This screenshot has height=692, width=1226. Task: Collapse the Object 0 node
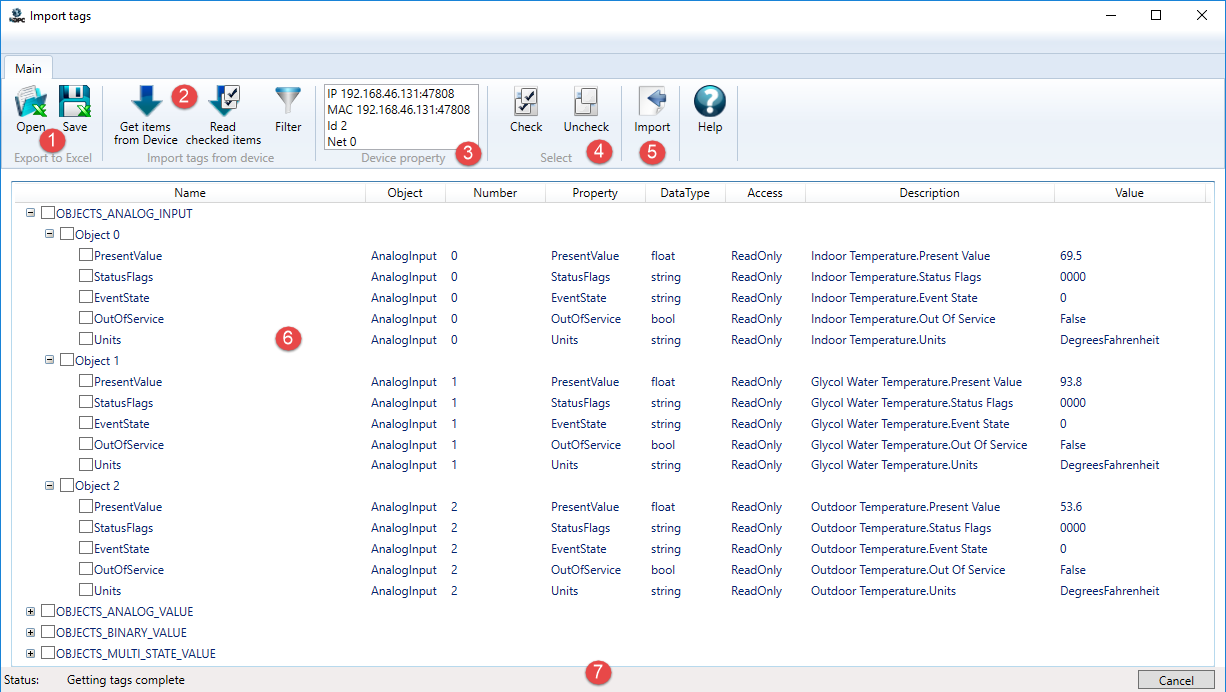pyautogui.click(x=50, y=234)
